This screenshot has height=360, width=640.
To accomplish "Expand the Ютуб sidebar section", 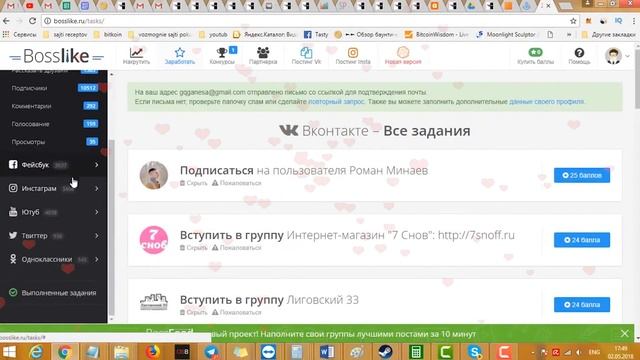I will click(x=54, y=212).
